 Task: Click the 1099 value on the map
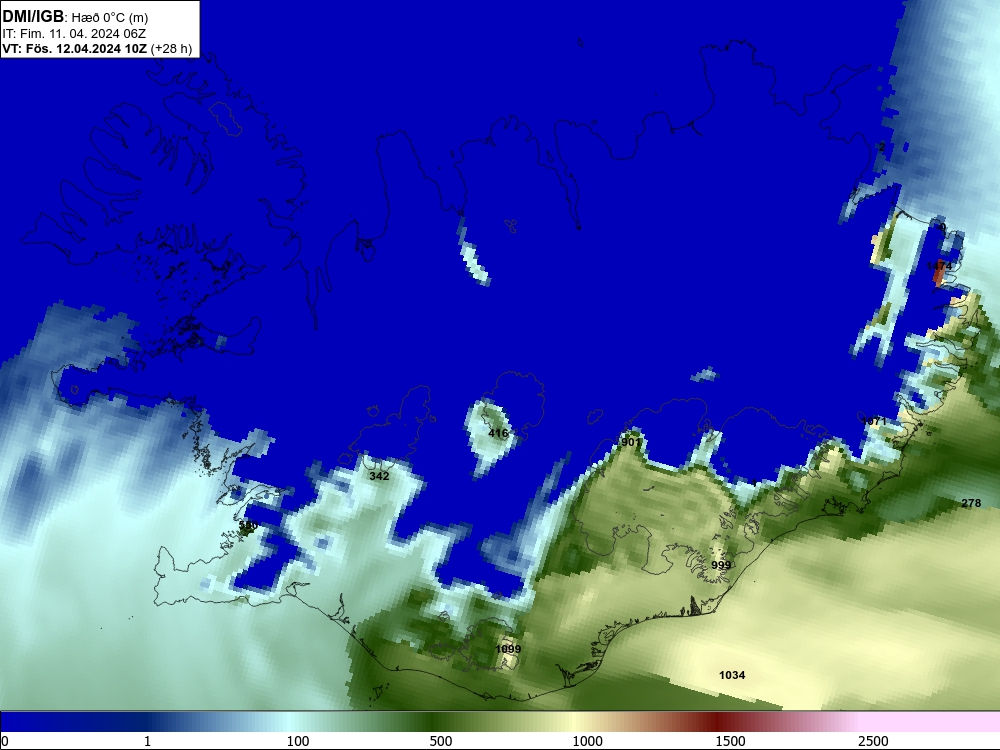tap(508, 649)
